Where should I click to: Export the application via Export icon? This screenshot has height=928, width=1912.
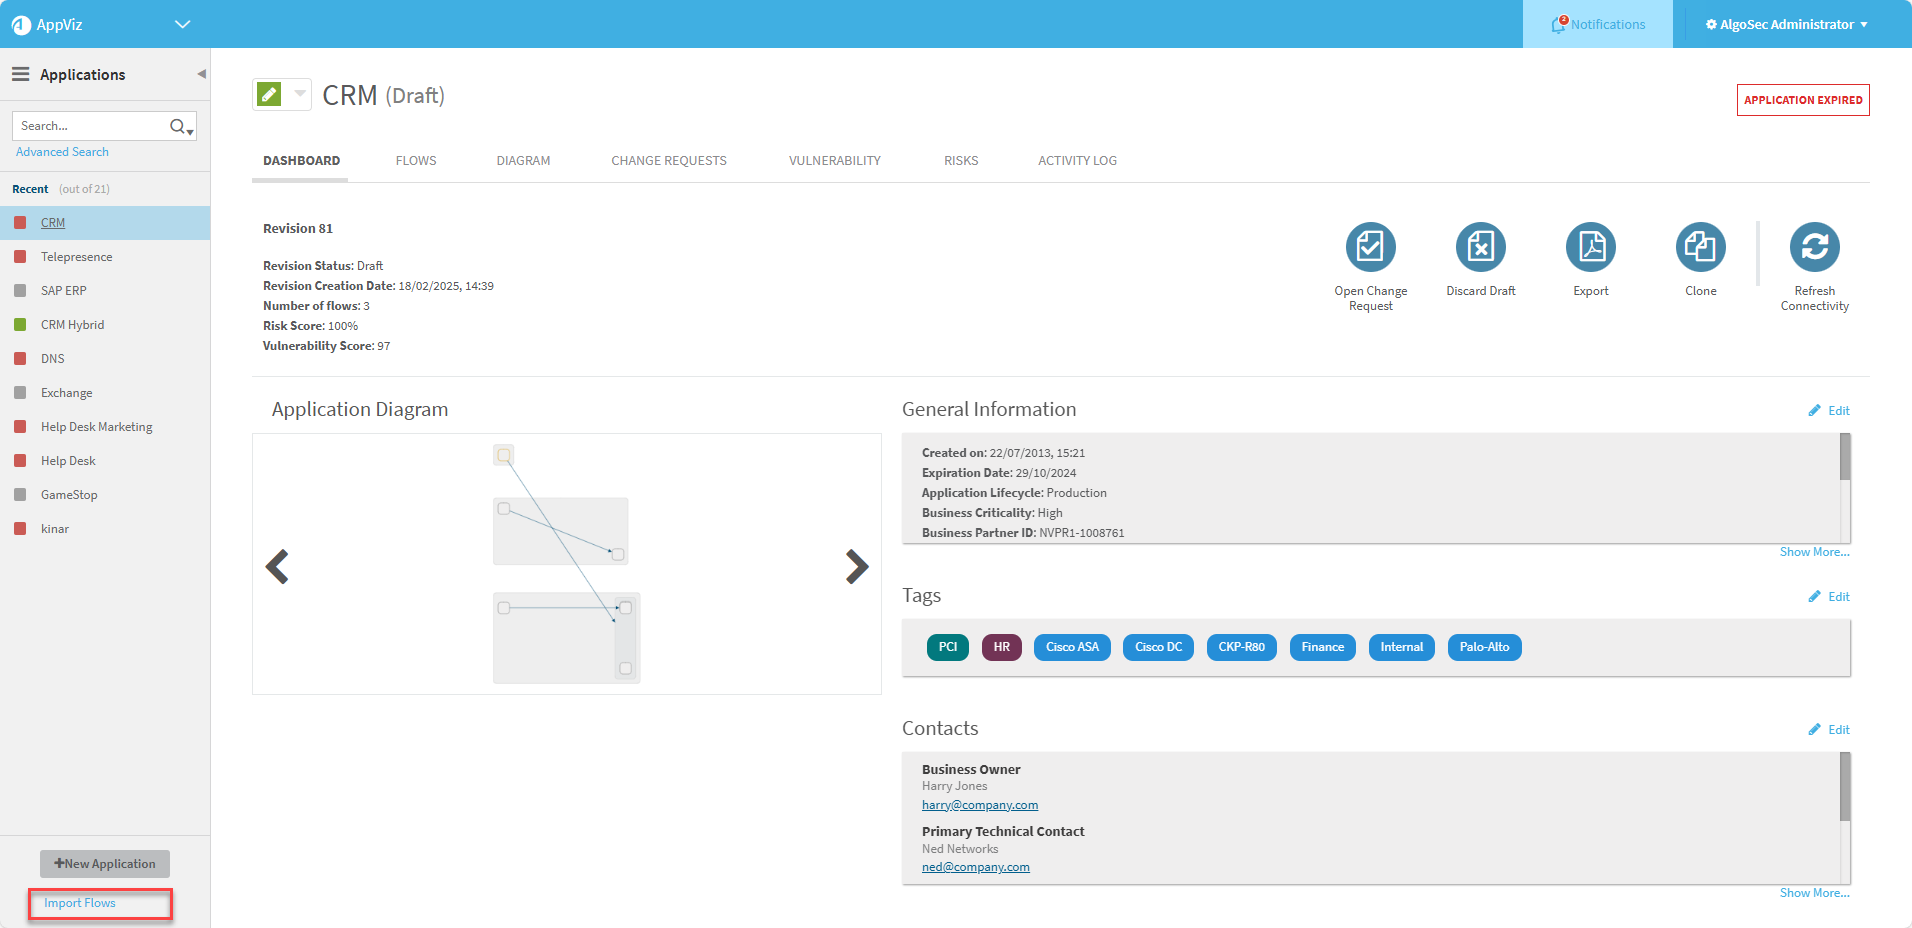tap(1590, 247)
